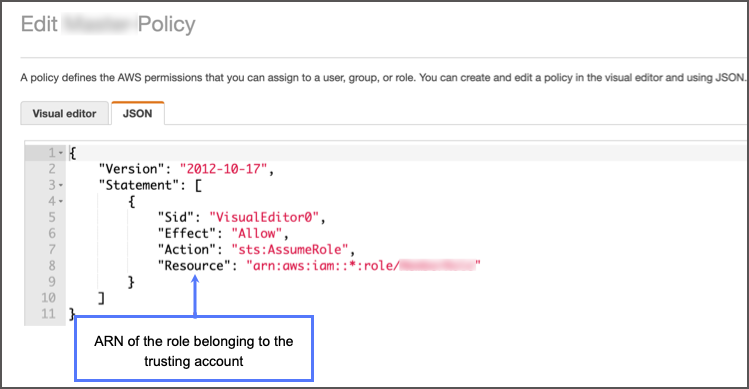Click the "VisualEditor0" value
This screenshot has height=389, width=749.
[x=264, y=217]
